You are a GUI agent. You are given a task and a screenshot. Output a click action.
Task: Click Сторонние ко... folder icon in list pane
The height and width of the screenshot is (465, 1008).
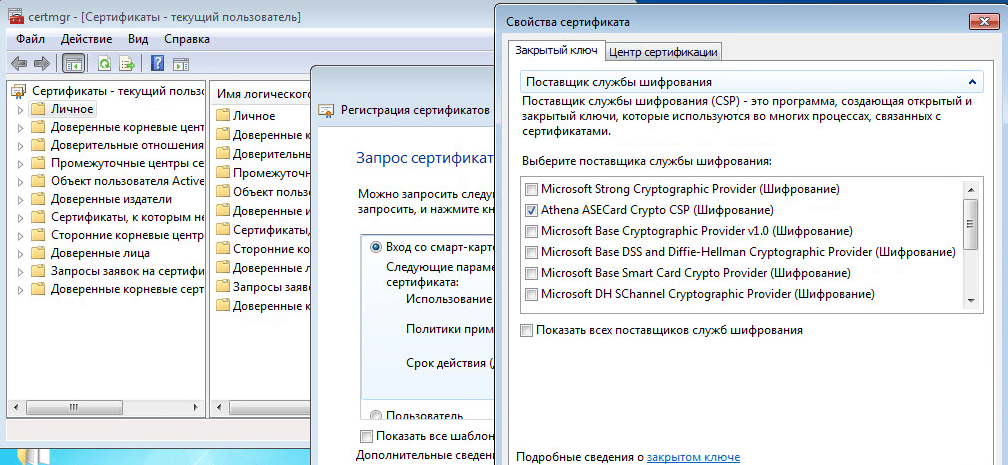[x=222, y=248]
